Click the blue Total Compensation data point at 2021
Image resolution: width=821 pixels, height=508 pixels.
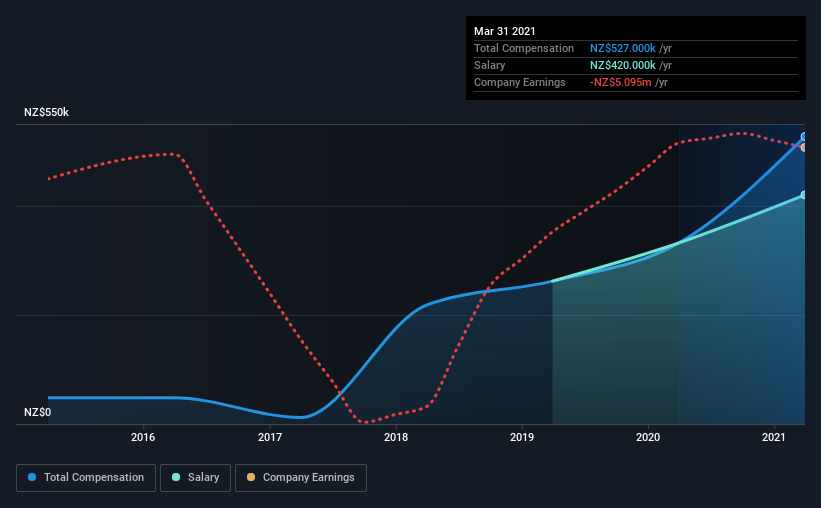tap(803, 137)
